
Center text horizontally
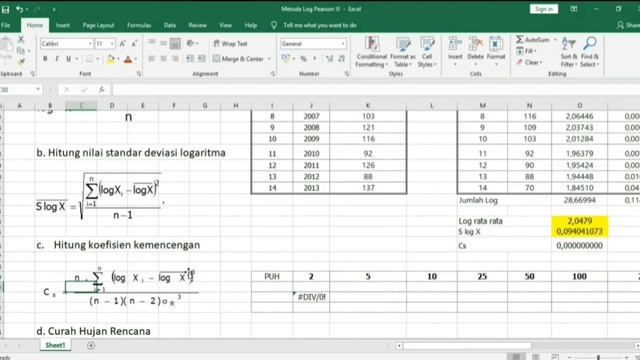(163, 59)
